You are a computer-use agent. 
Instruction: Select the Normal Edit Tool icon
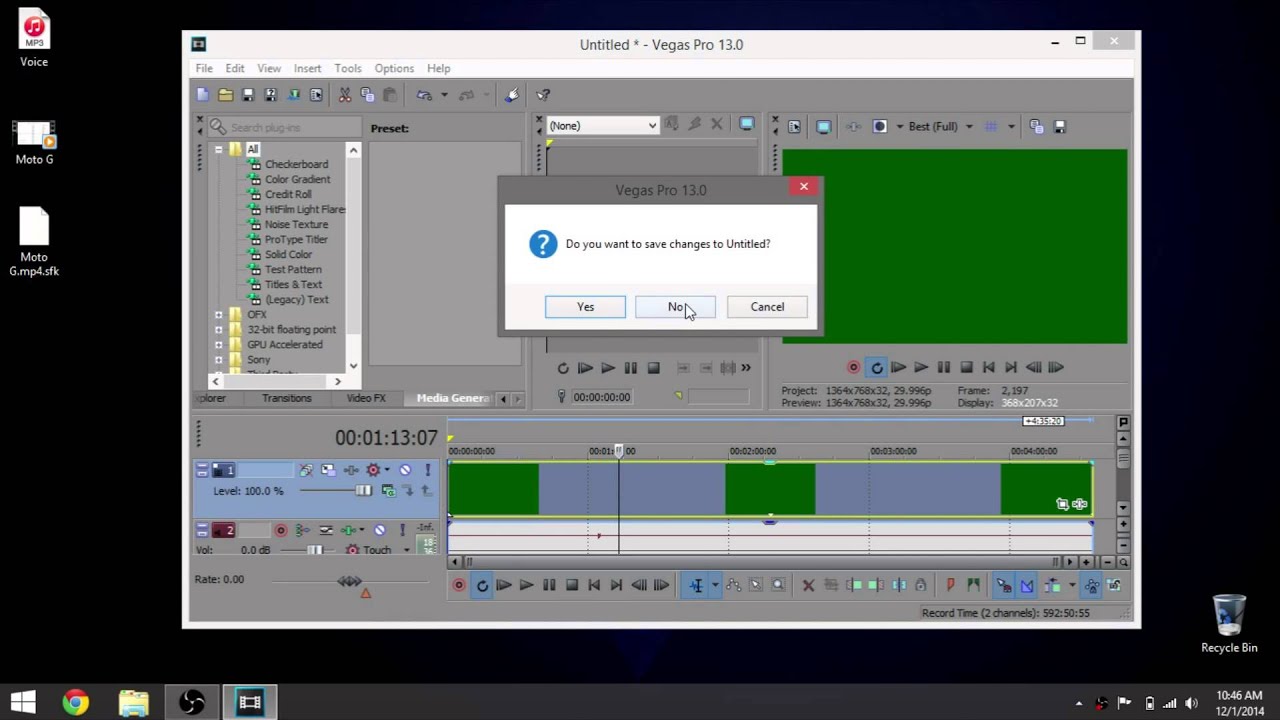696,585
